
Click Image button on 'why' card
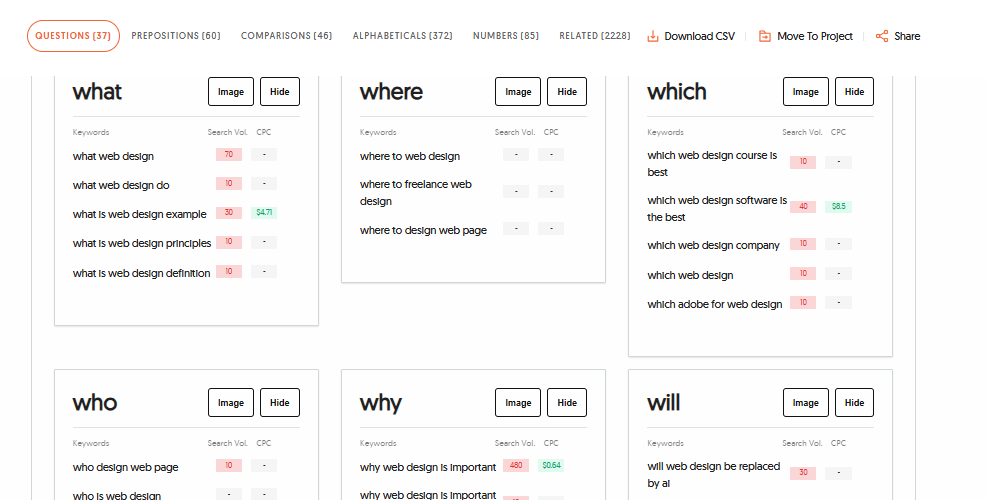coord(518,403)
